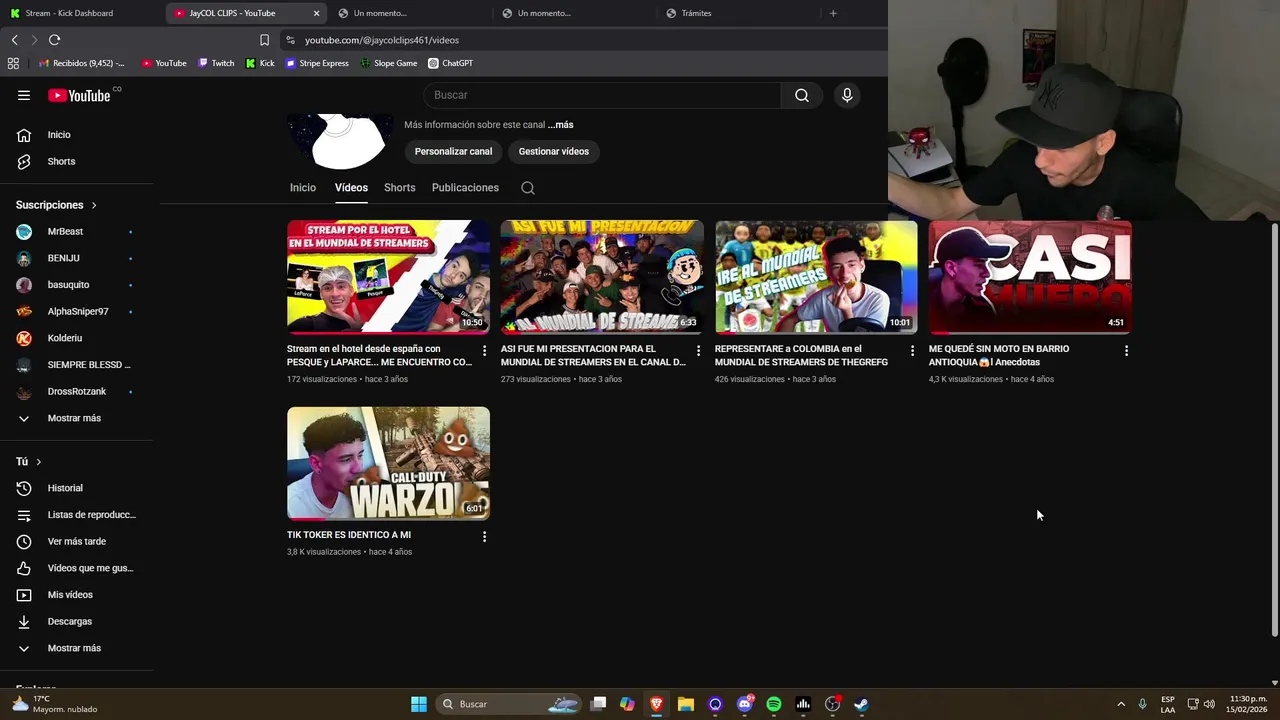Screen dimensions: 1280x720
Task: Open browser apps grid icon
Action: click(13, 63)
